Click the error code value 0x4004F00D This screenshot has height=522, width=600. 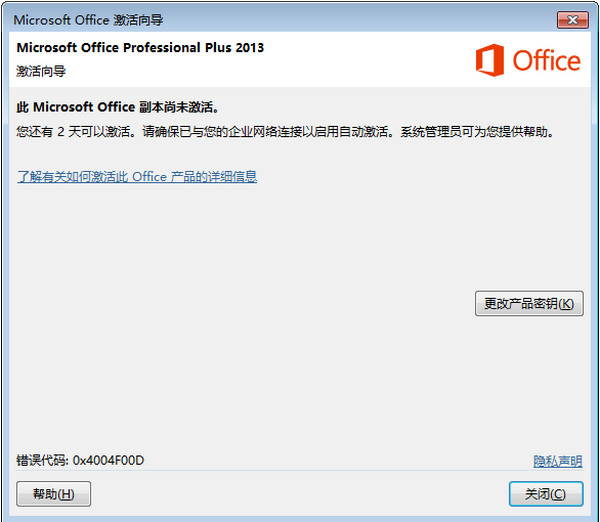[108, 460]
